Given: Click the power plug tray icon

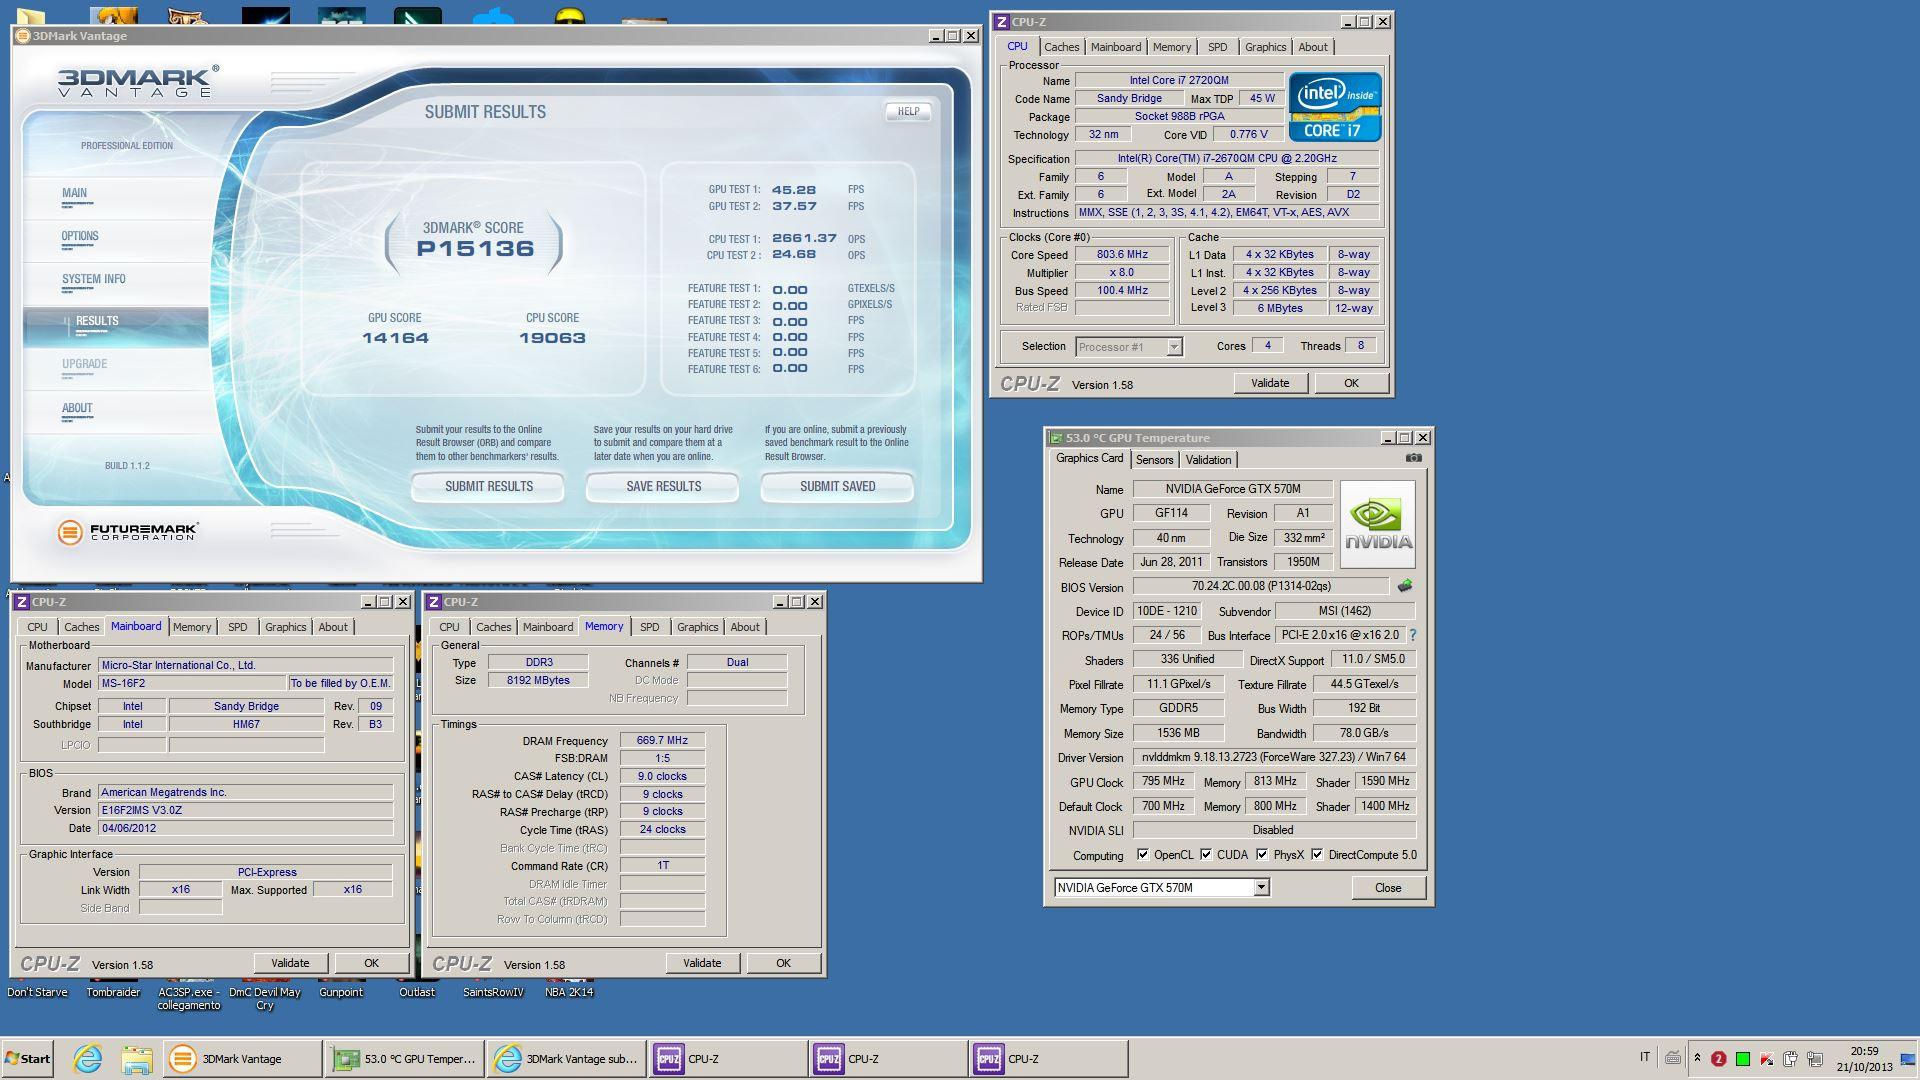Looking at the screenshot, I should click(x=1790, y=1059).
